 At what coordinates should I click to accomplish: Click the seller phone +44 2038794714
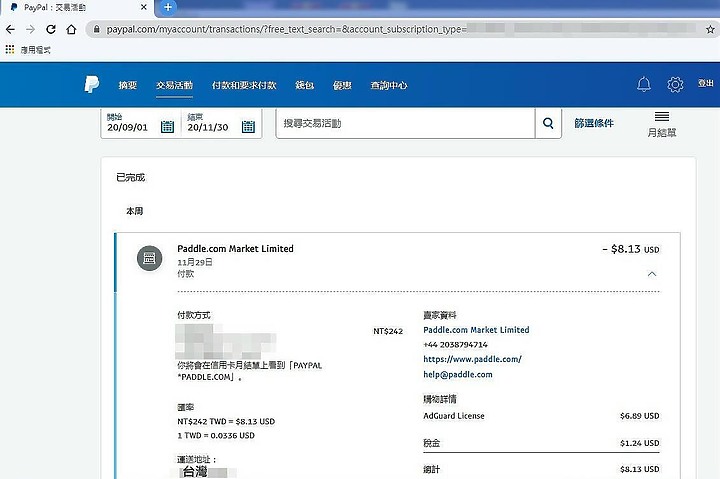click(x=456, y=344)
